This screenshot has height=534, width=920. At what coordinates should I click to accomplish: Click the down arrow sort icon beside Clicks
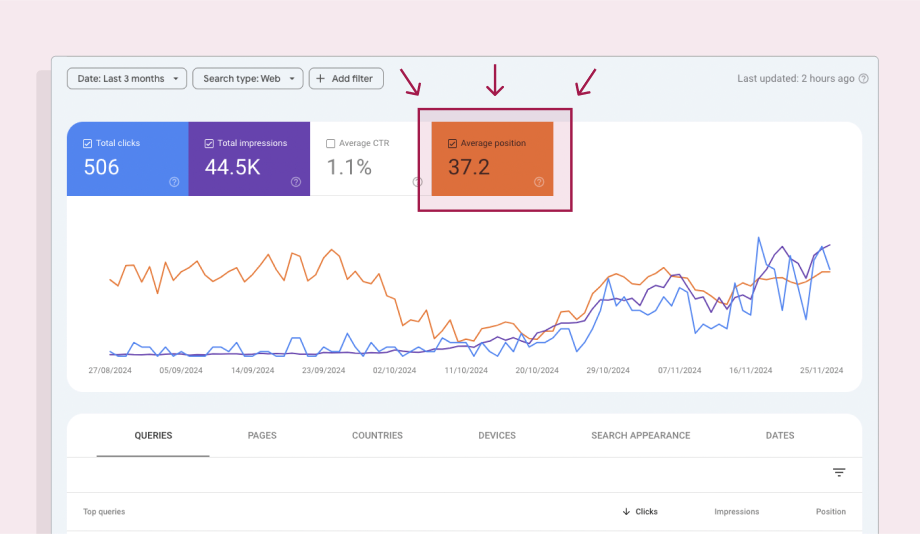click(626, 512)
